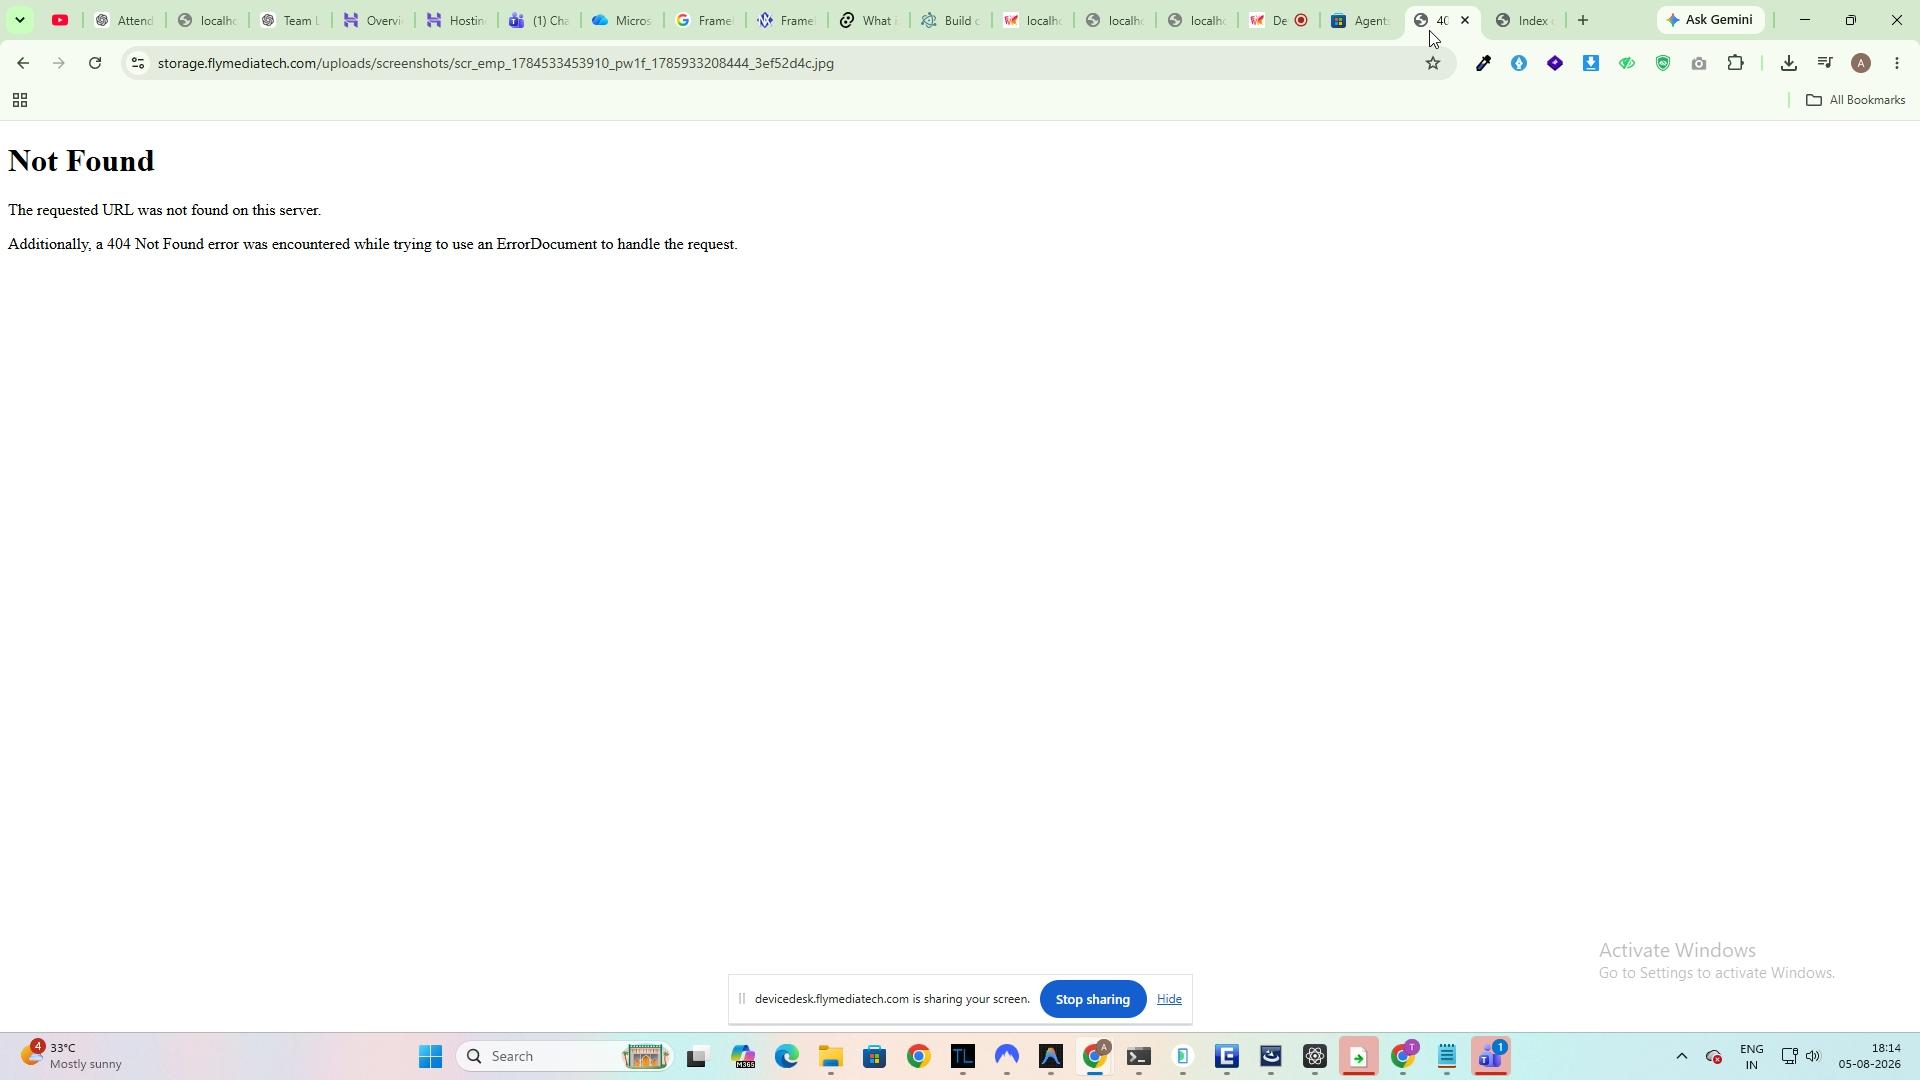
Task: Stop sharing the screen
Action: click(1093, 999)
